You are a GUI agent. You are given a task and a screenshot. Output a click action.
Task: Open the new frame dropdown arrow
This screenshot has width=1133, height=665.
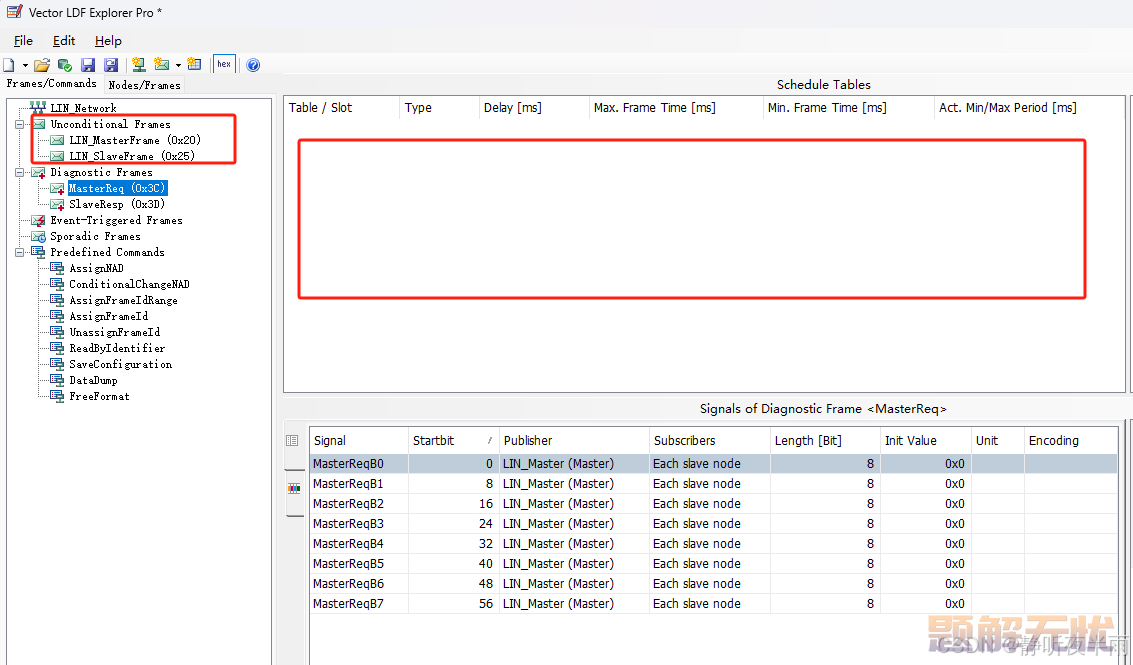coord(178,65)
